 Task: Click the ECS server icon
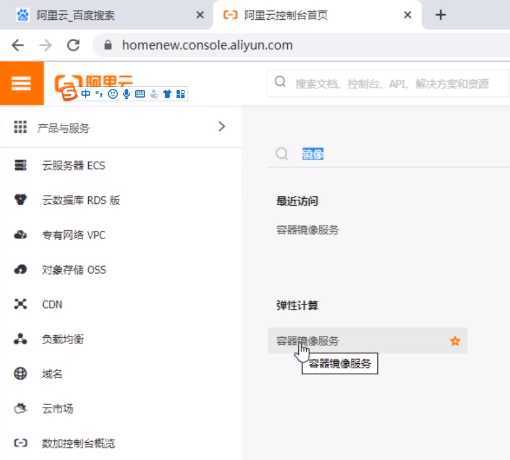pyautogui.click(x=20, y=165)
